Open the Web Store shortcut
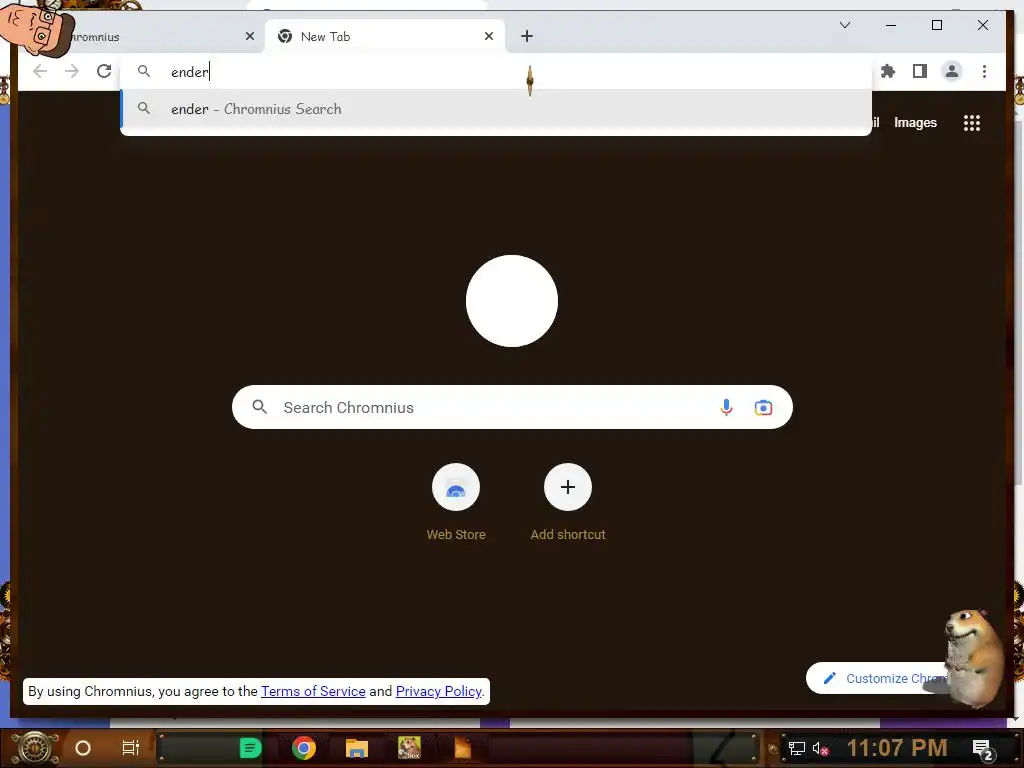 pyautogui.click(x=456, y=487)
